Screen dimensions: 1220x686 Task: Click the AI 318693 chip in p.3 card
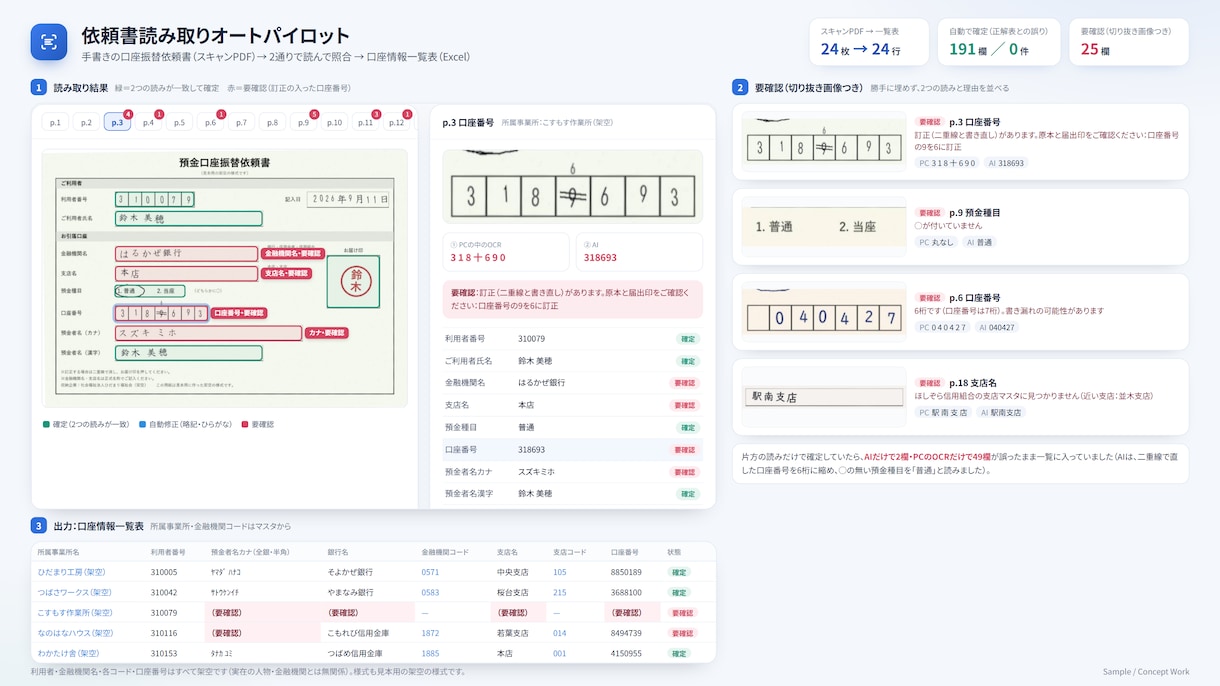(1006, 163)
